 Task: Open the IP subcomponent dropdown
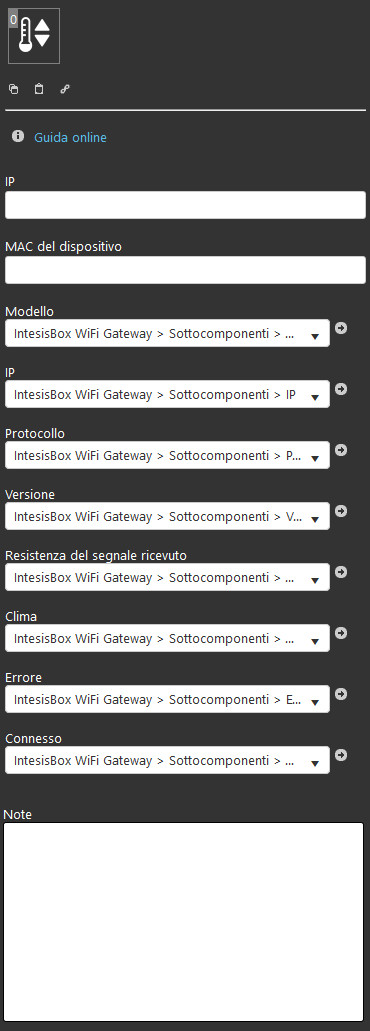point(167,395)
